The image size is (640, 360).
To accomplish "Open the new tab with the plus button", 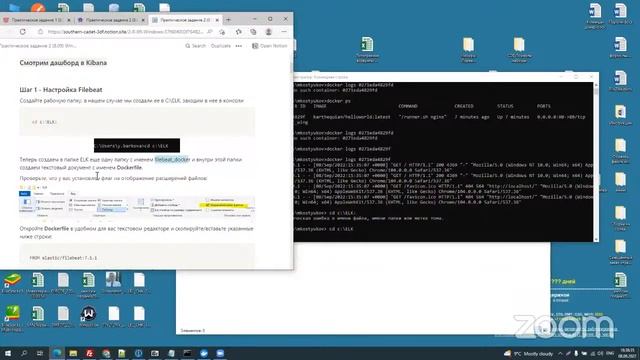I will coord(228,20).
